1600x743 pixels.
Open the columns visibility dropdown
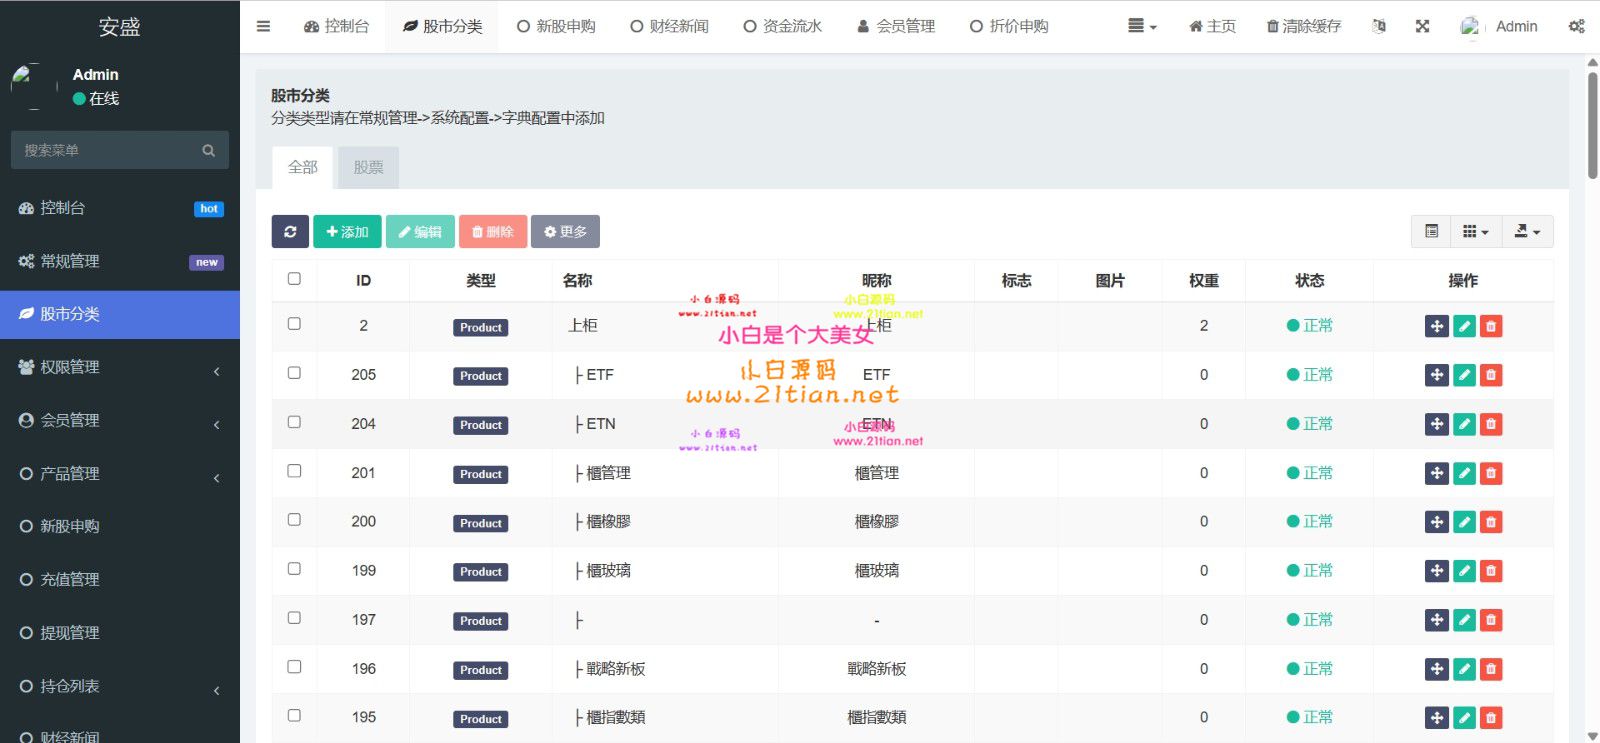(1476, 231)
